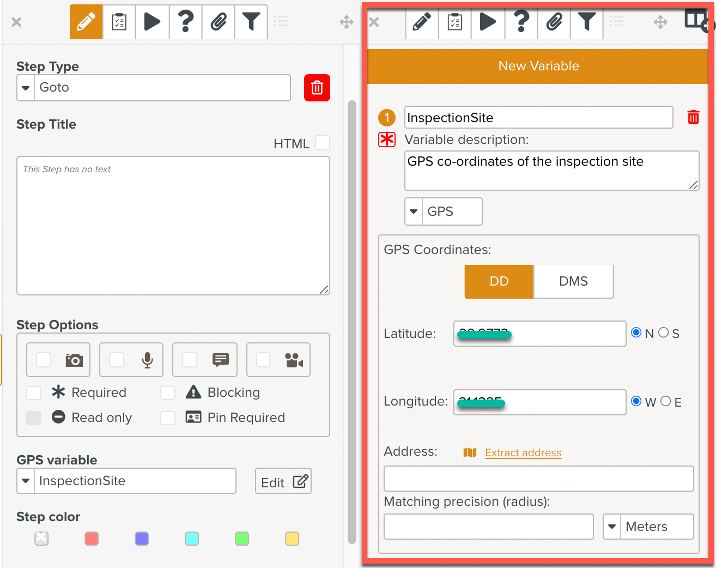Click the Edit button for GPS variable
Viewport: 716px width, 568px height.
tap(284, 482)
